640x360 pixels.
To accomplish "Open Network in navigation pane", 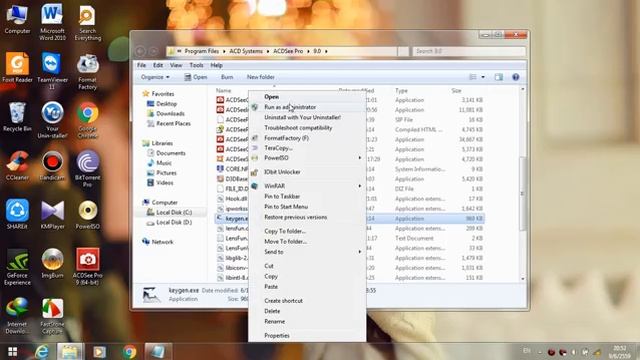I will point(159,242).
